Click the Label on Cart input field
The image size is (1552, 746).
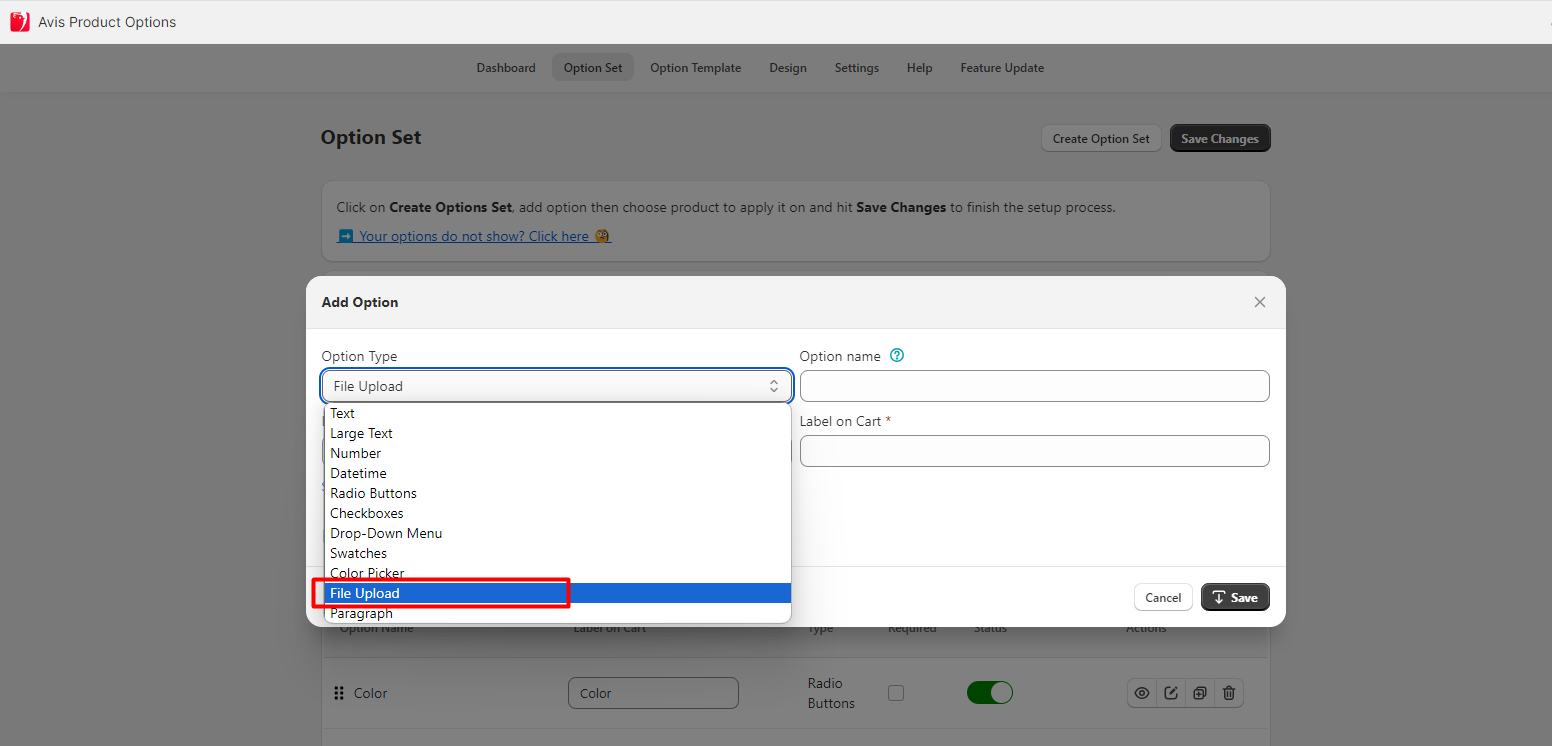click(1034, 451)
